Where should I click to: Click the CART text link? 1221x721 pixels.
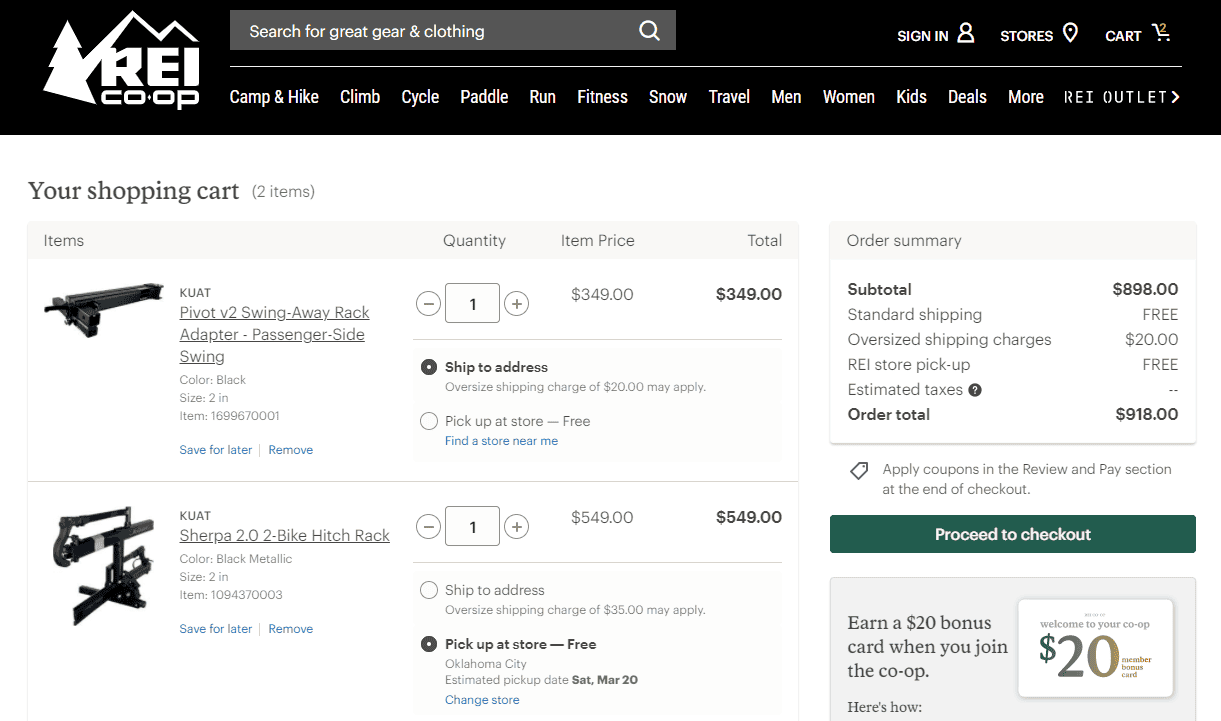tap(1123, 36)
